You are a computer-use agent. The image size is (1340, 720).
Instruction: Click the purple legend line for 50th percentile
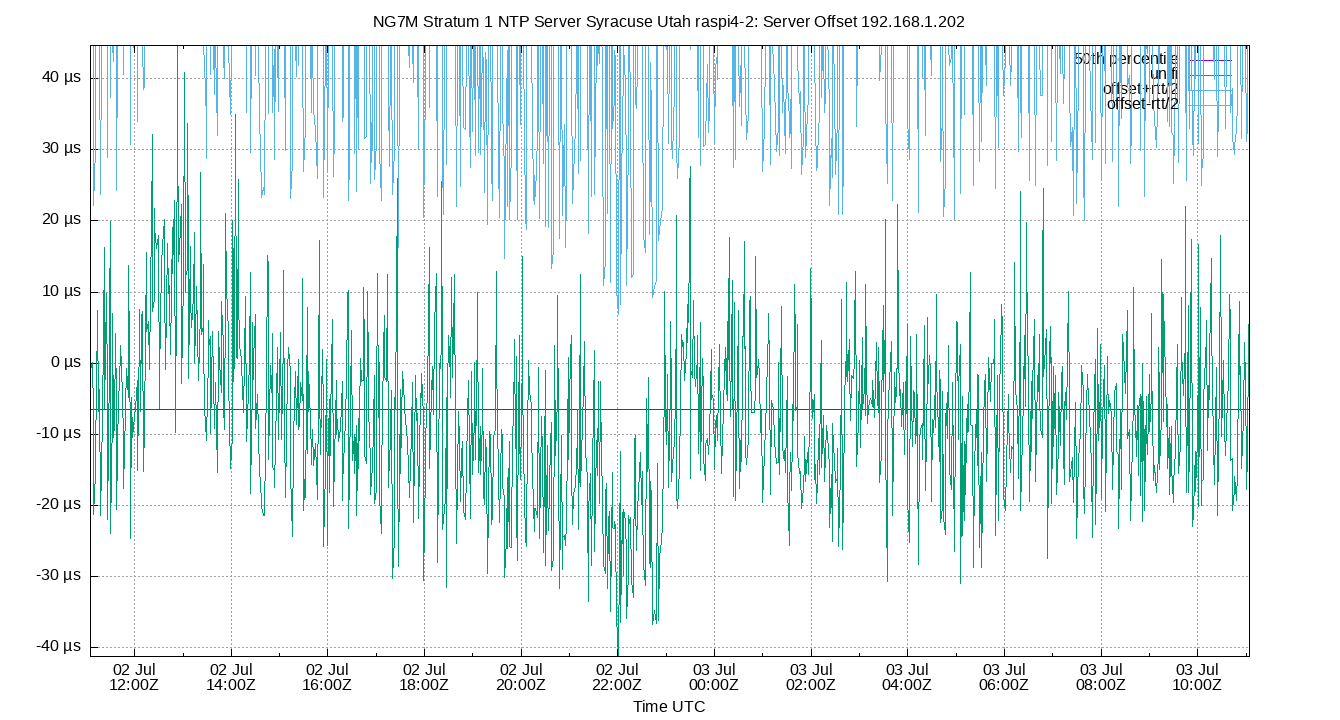tap(1209, 59)
